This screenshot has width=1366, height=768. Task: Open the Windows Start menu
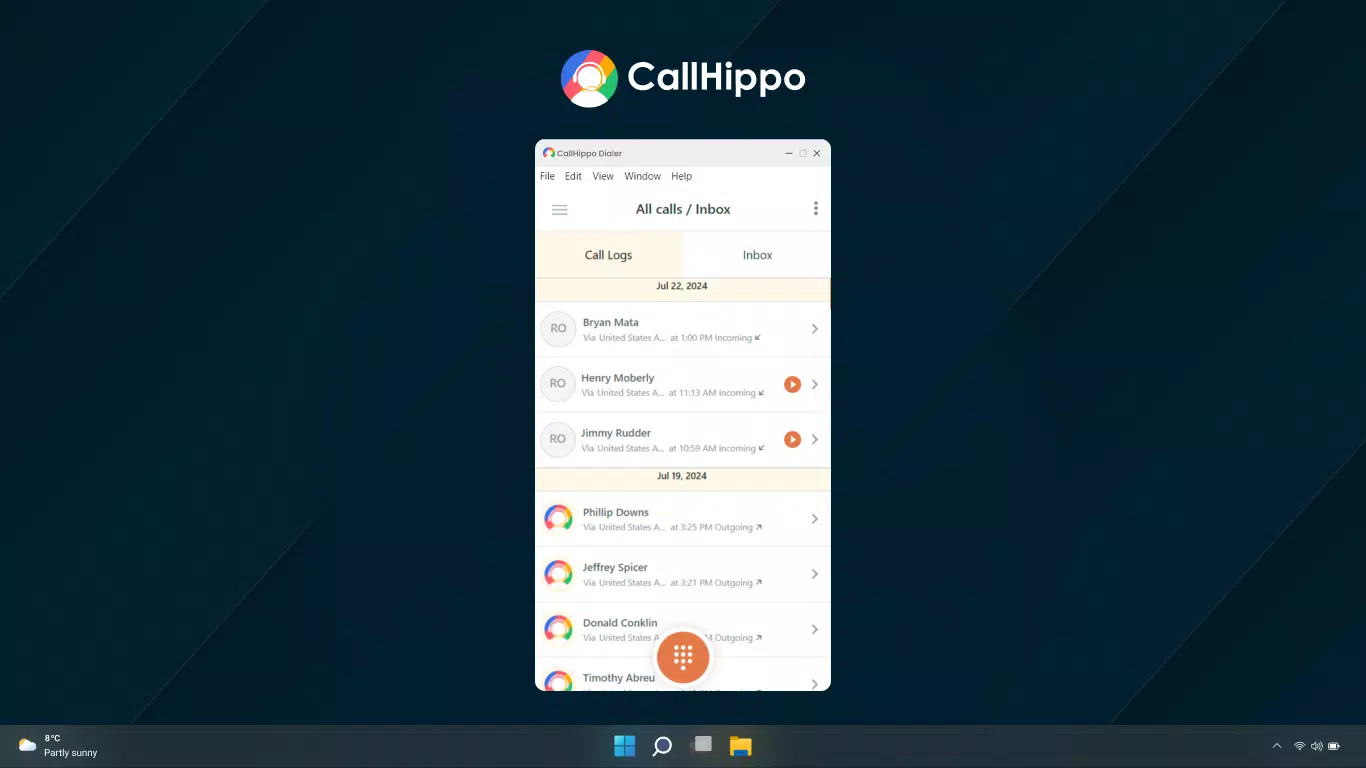pyautogui.click(x=624, y=746)
